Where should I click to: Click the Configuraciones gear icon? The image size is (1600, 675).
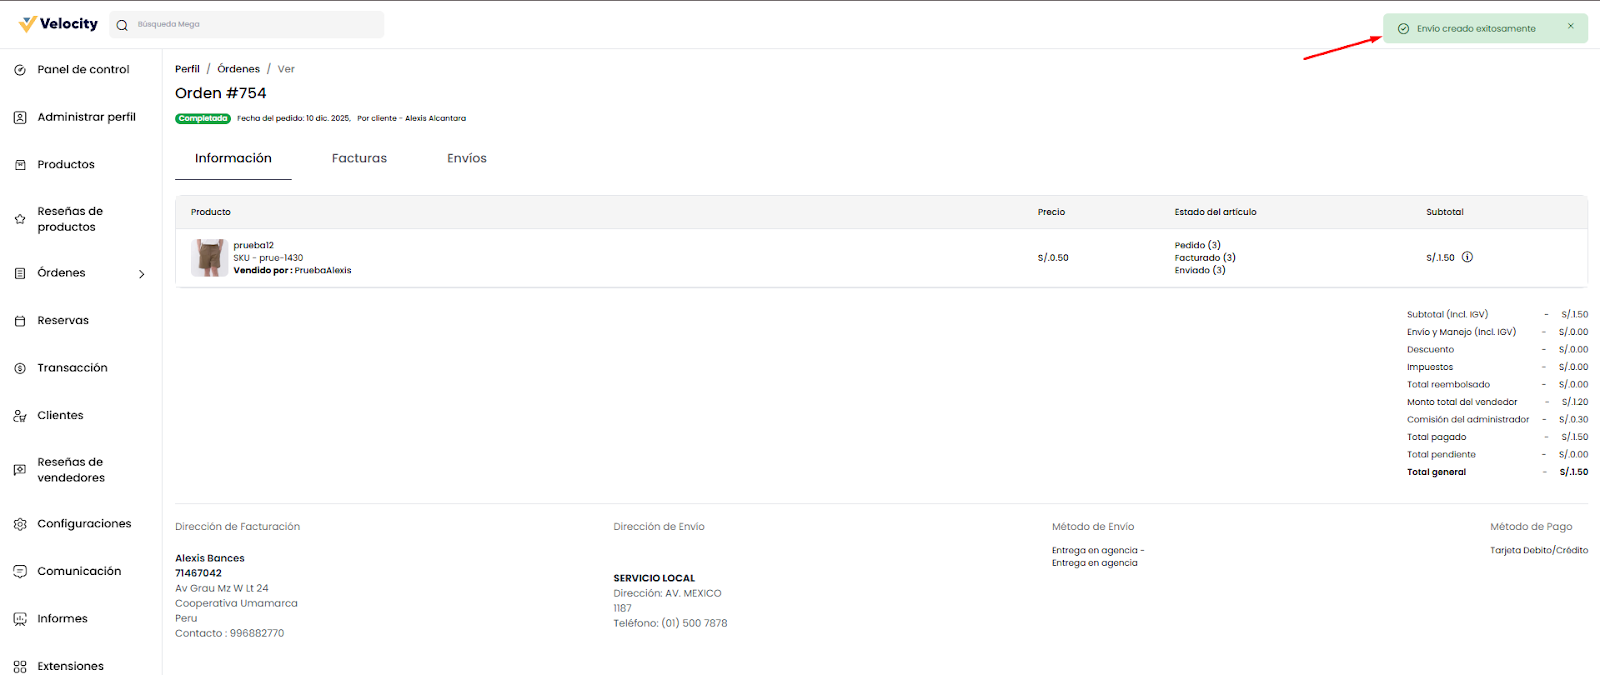coord(20,524)
